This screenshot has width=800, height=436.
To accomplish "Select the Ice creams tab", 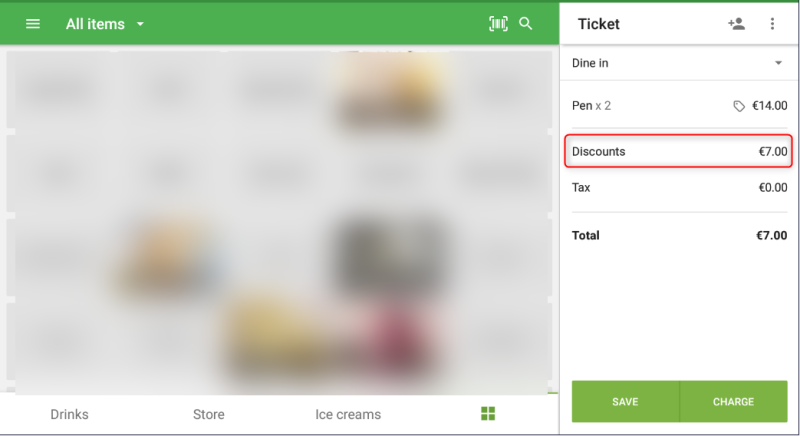I will click(x=348, y=414).
